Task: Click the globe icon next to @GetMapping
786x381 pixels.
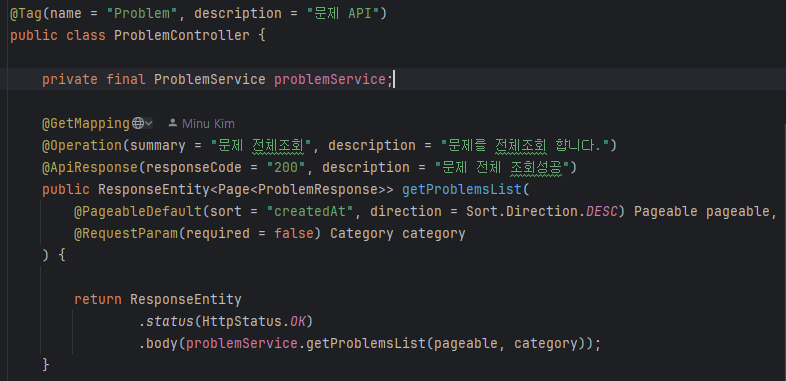Action: [137, 123]
